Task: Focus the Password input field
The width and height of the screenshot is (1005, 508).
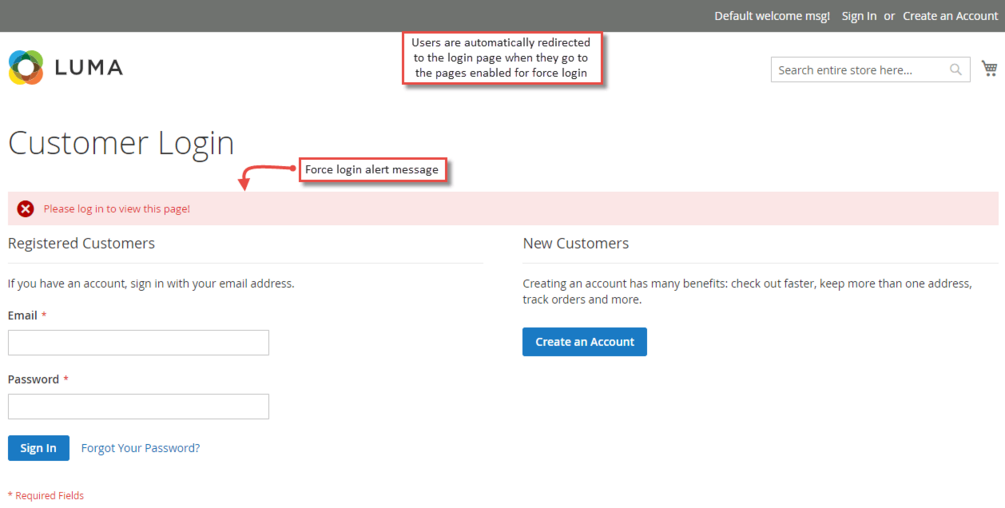Action: (138, 407)
